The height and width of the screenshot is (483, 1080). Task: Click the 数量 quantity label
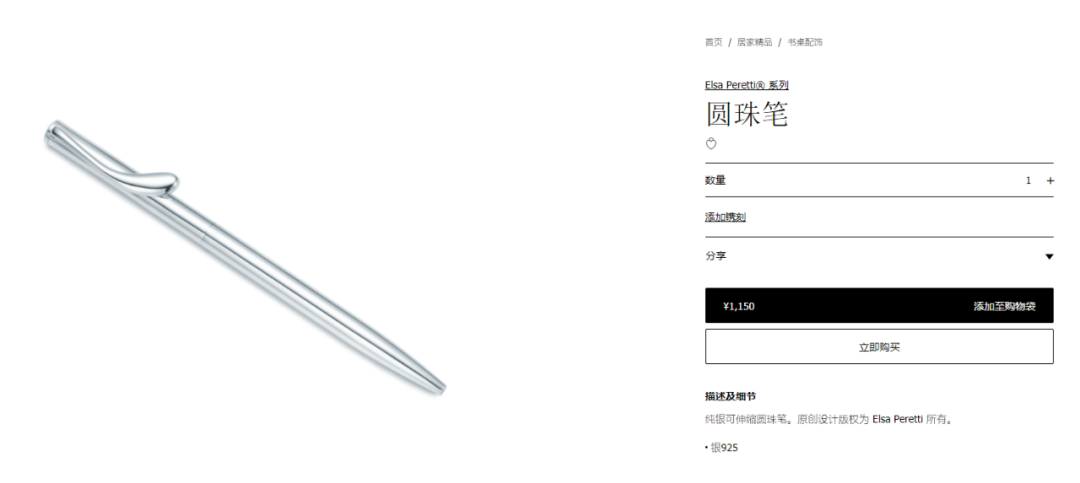pos(715,181)
